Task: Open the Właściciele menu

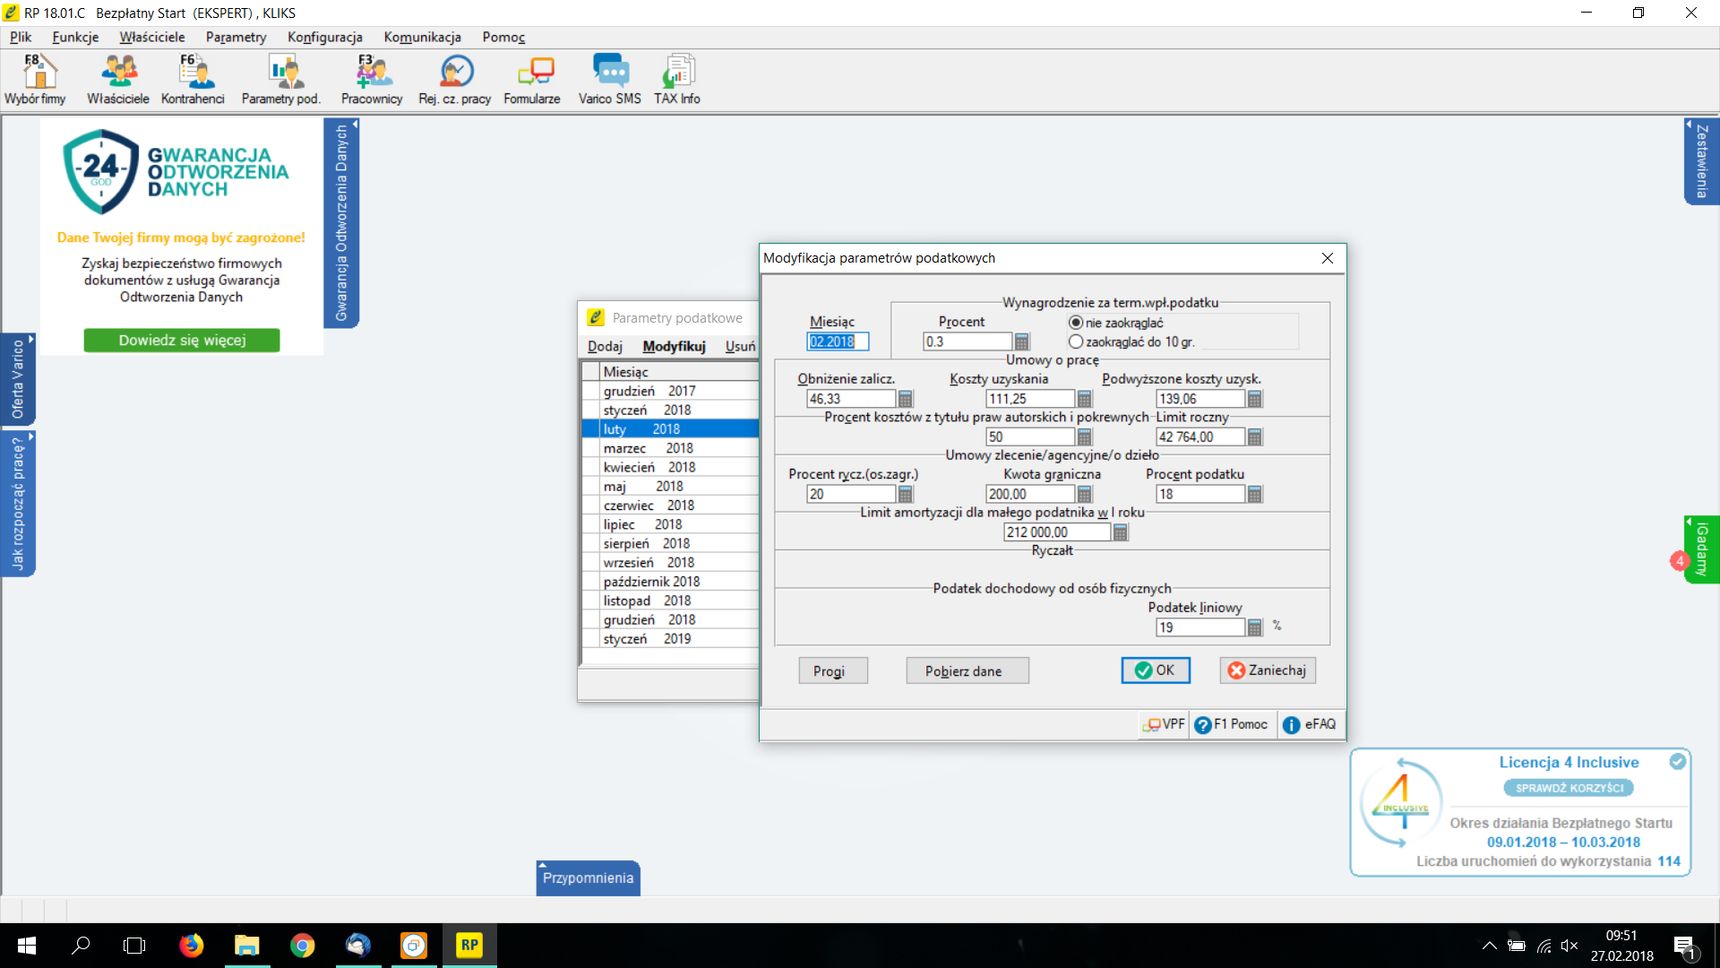Action: tap(152, 37)
